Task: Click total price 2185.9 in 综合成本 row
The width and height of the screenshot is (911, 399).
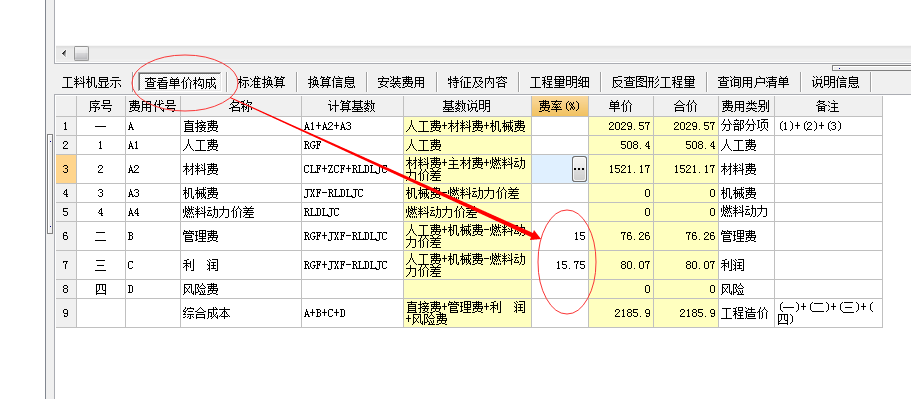Action: coord(686,313)
